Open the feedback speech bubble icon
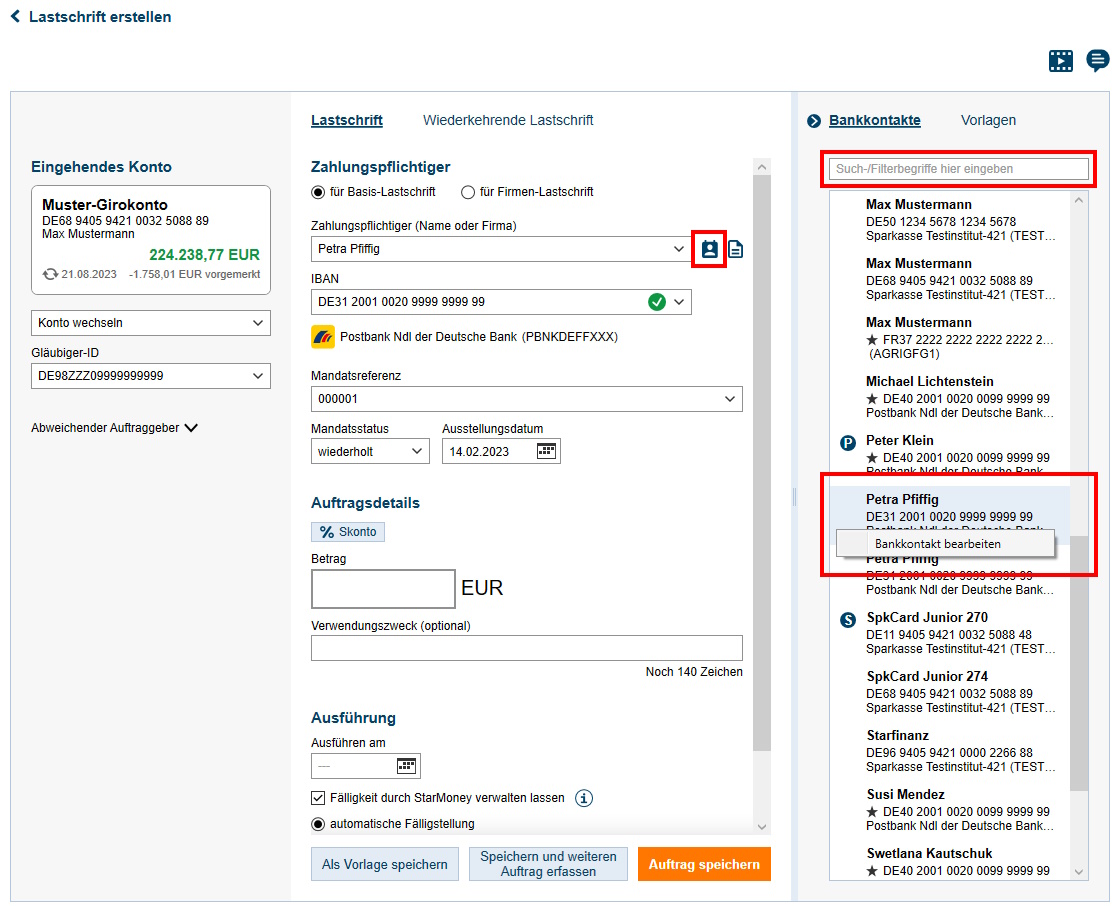 [x=1097, y=60]
